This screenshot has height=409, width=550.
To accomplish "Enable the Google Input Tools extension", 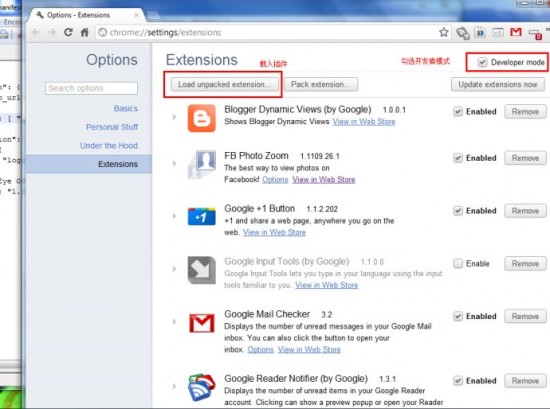I will click(x=458, y=263).
